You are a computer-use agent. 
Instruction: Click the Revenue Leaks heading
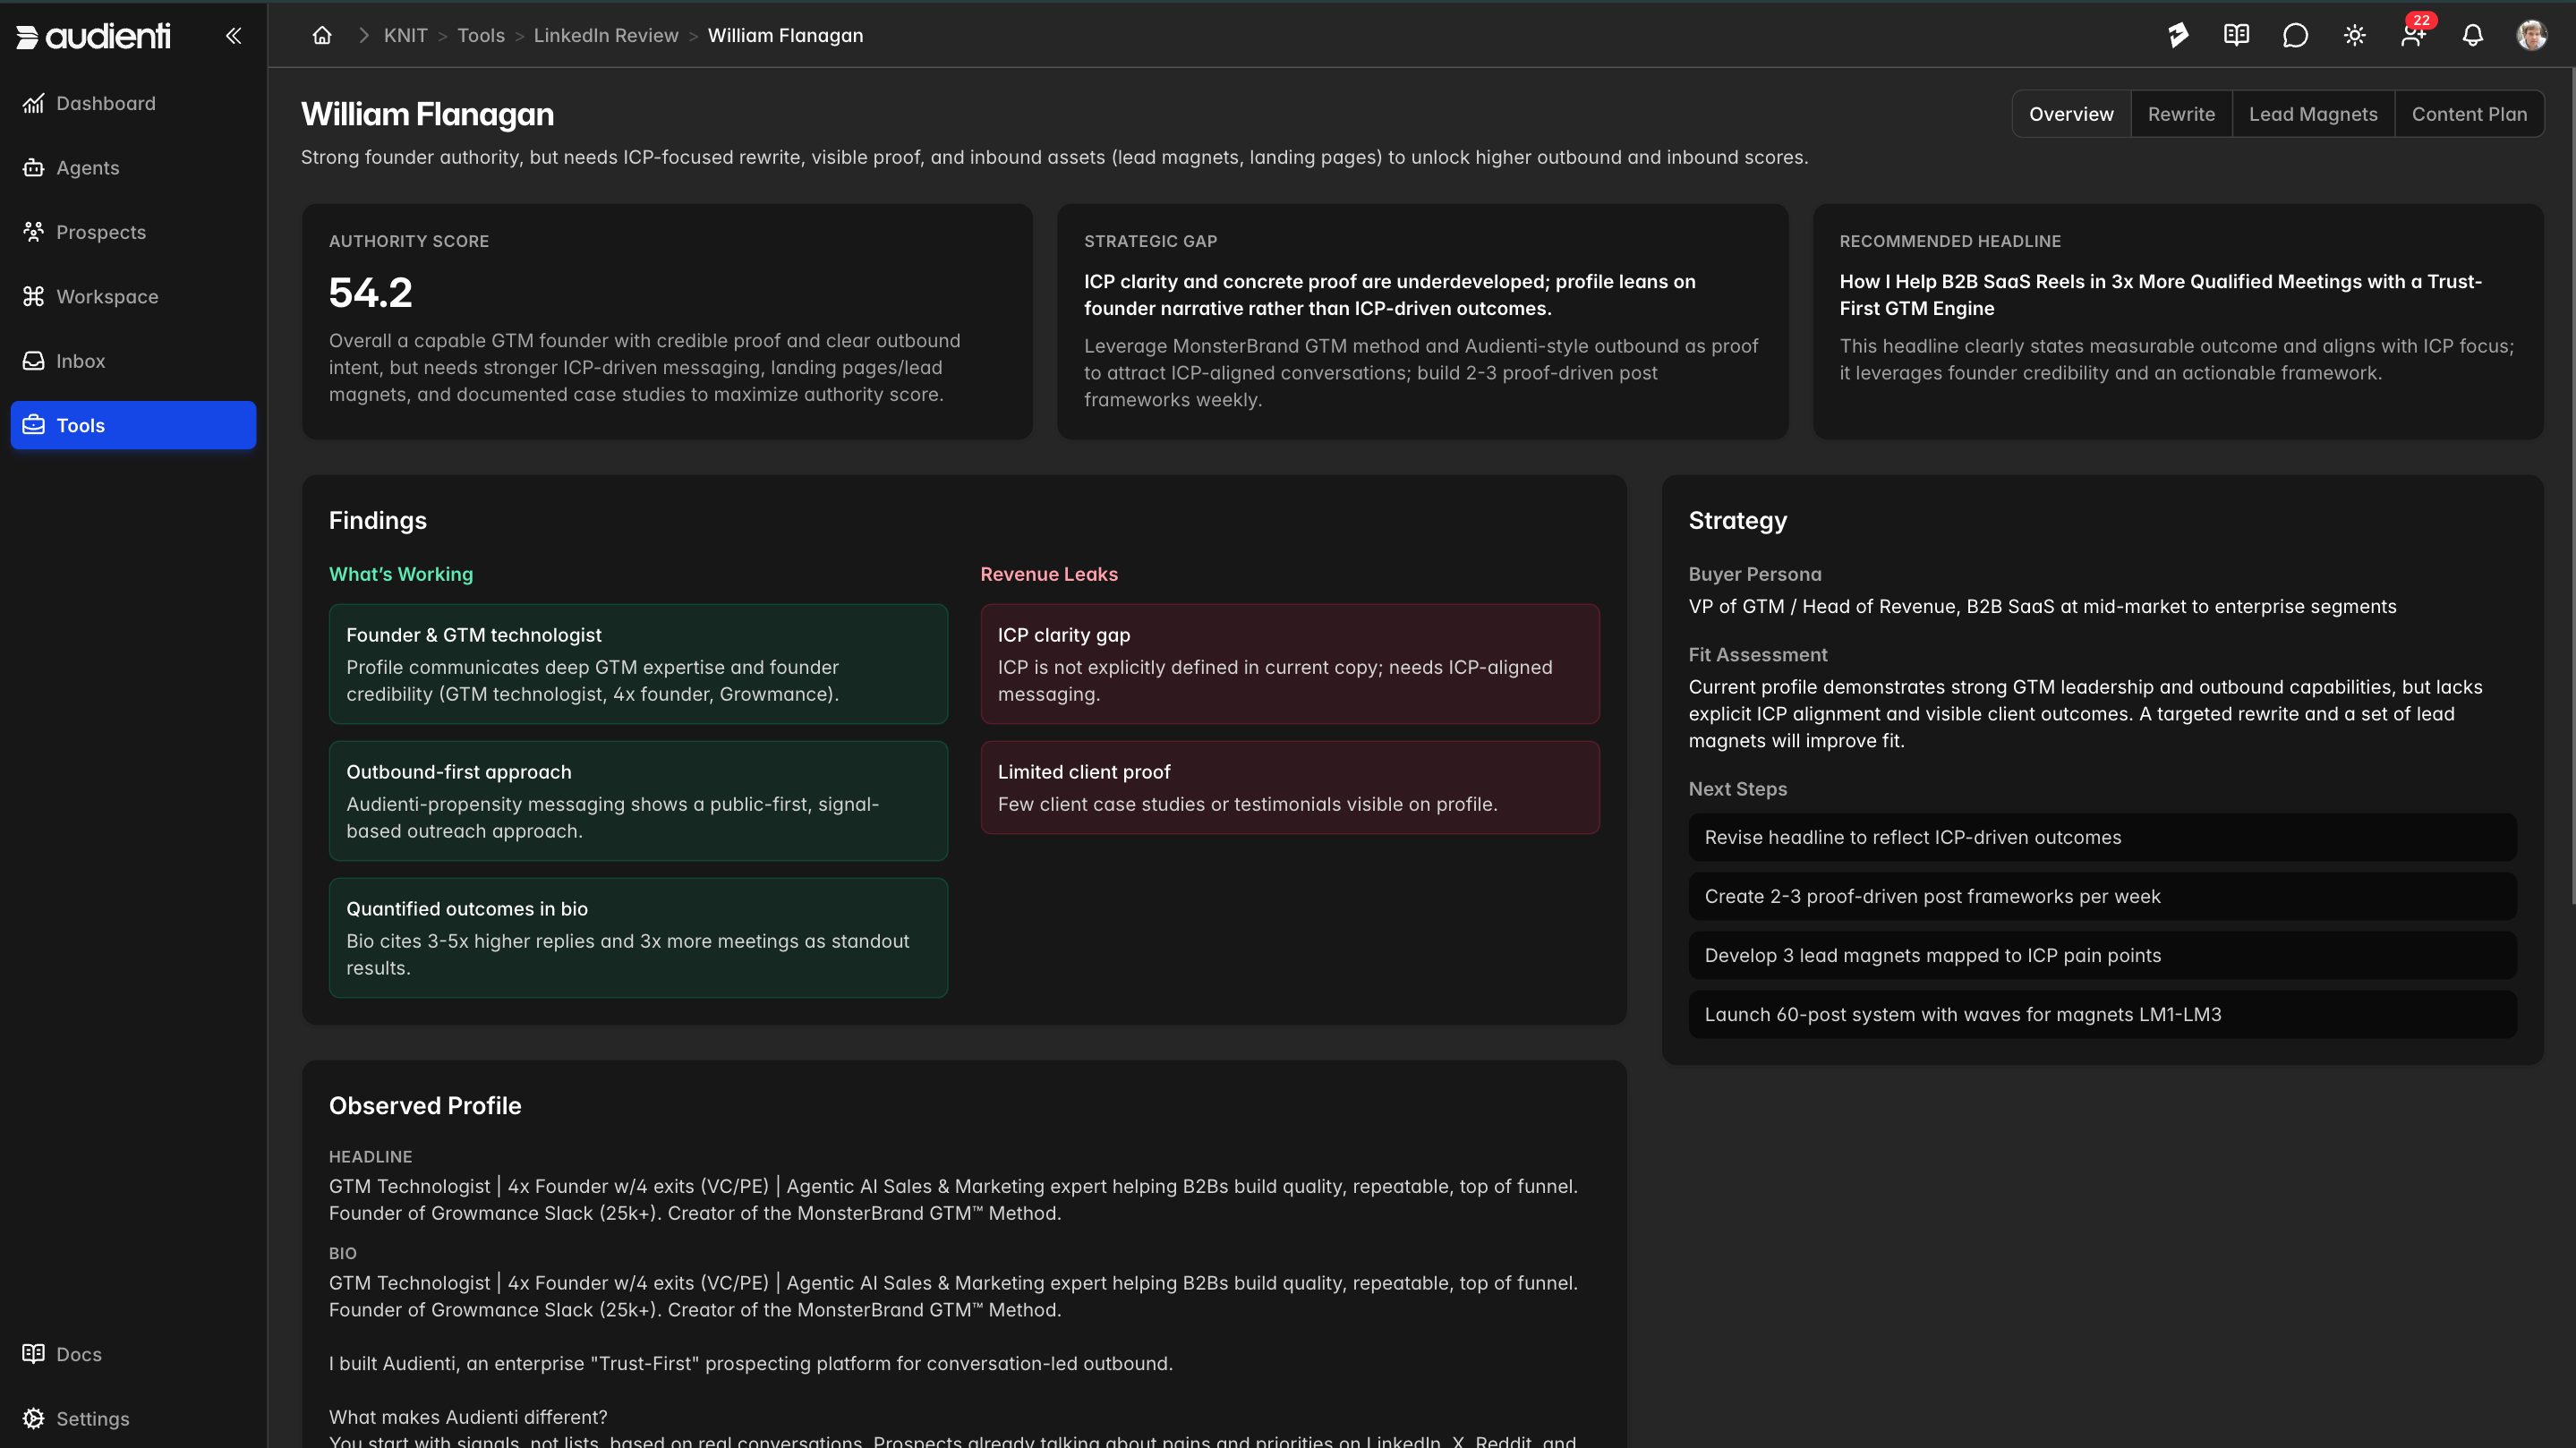tap(1048, 574)
